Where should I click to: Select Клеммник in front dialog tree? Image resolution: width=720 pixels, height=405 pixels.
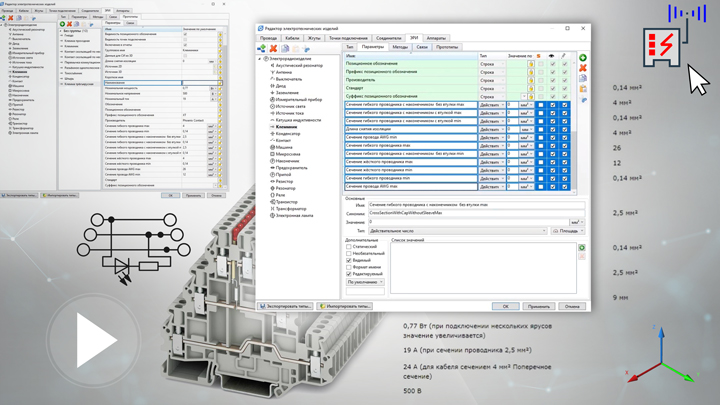[x=287, y=127]
